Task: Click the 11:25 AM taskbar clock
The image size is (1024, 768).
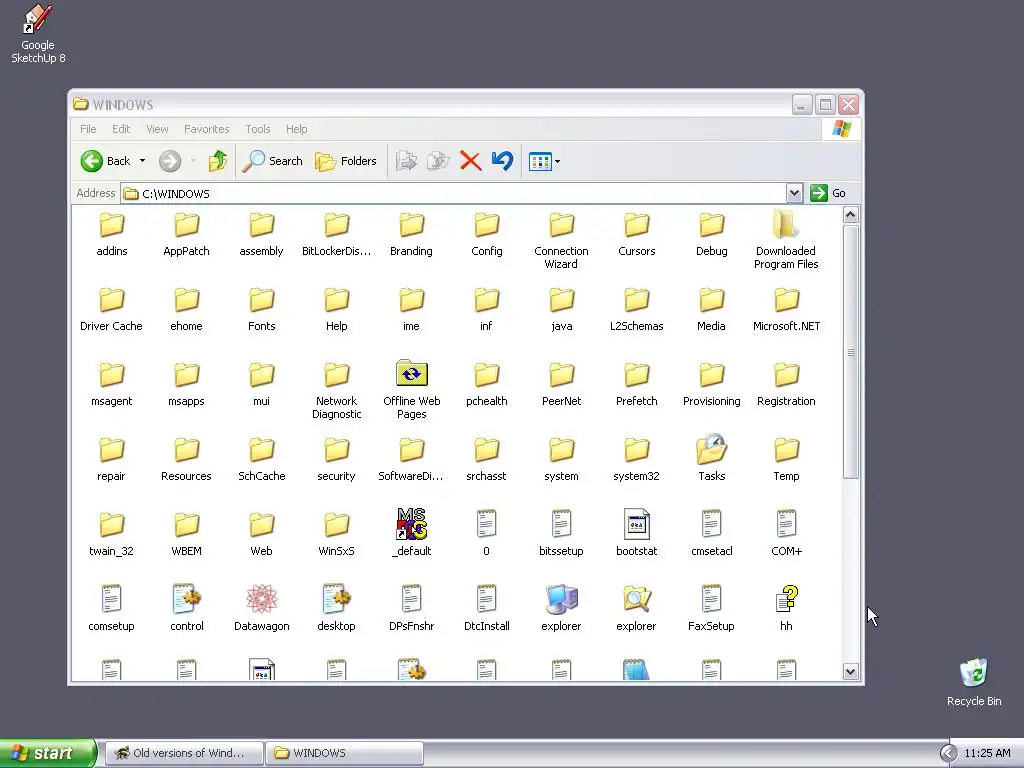Action: (987, 754)
